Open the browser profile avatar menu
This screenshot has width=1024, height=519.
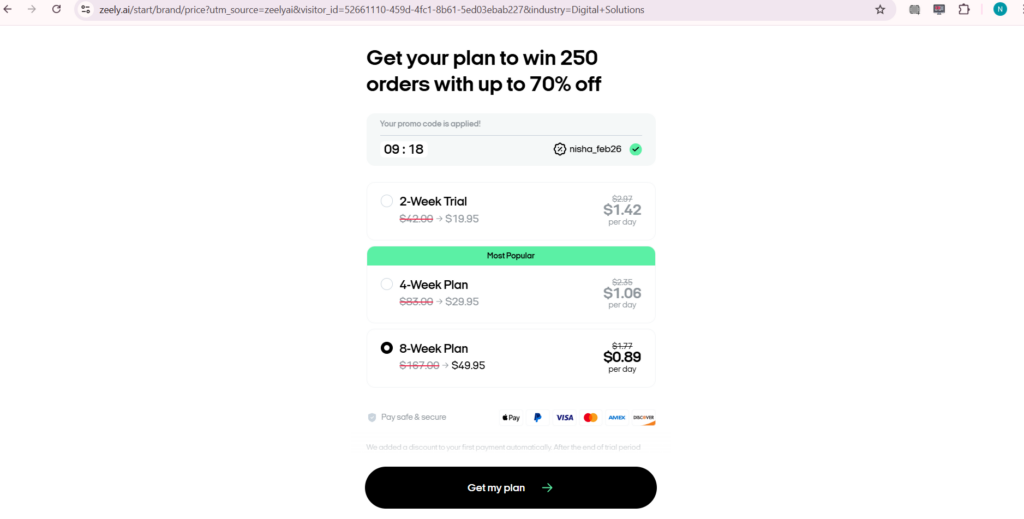click(x=1000, y=10)
